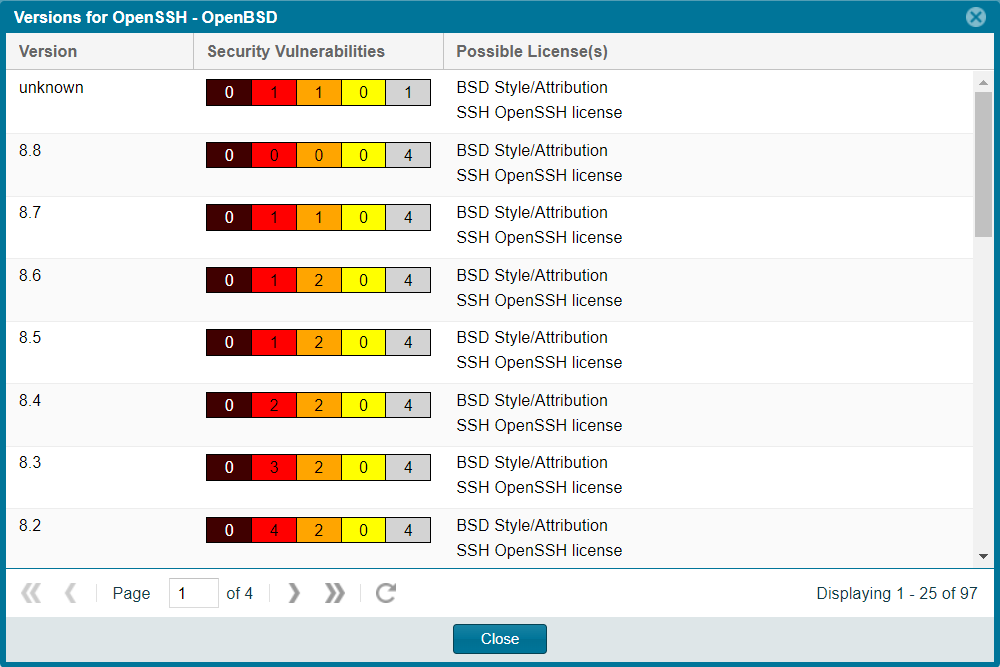Select version 8.6
The width and height of the screenshot is (1000, 667).
[x=490, y=290]
